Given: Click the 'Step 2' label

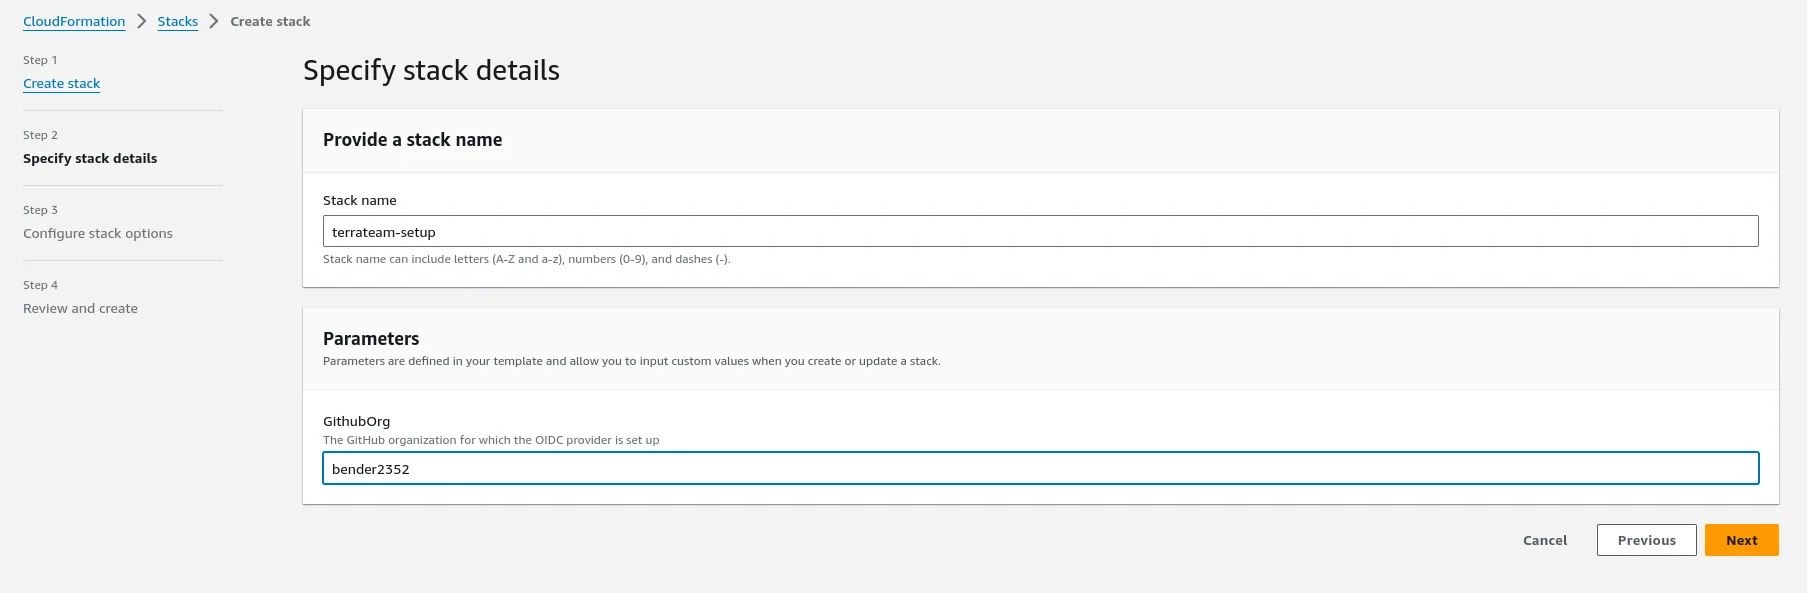Looking at the screenshot, I should pos(40,135).
